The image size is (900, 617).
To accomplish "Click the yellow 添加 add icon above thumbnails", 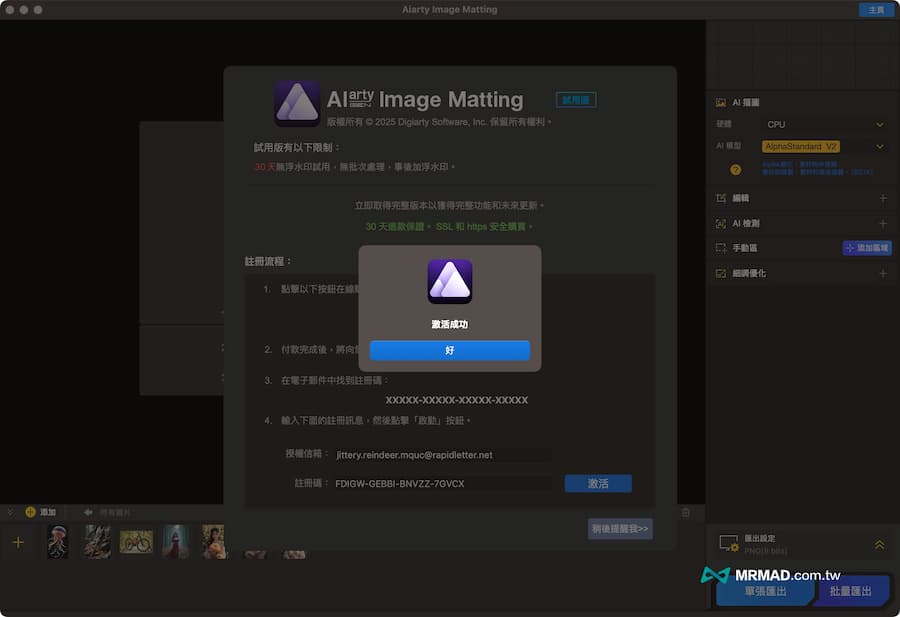I will [29, 512].
